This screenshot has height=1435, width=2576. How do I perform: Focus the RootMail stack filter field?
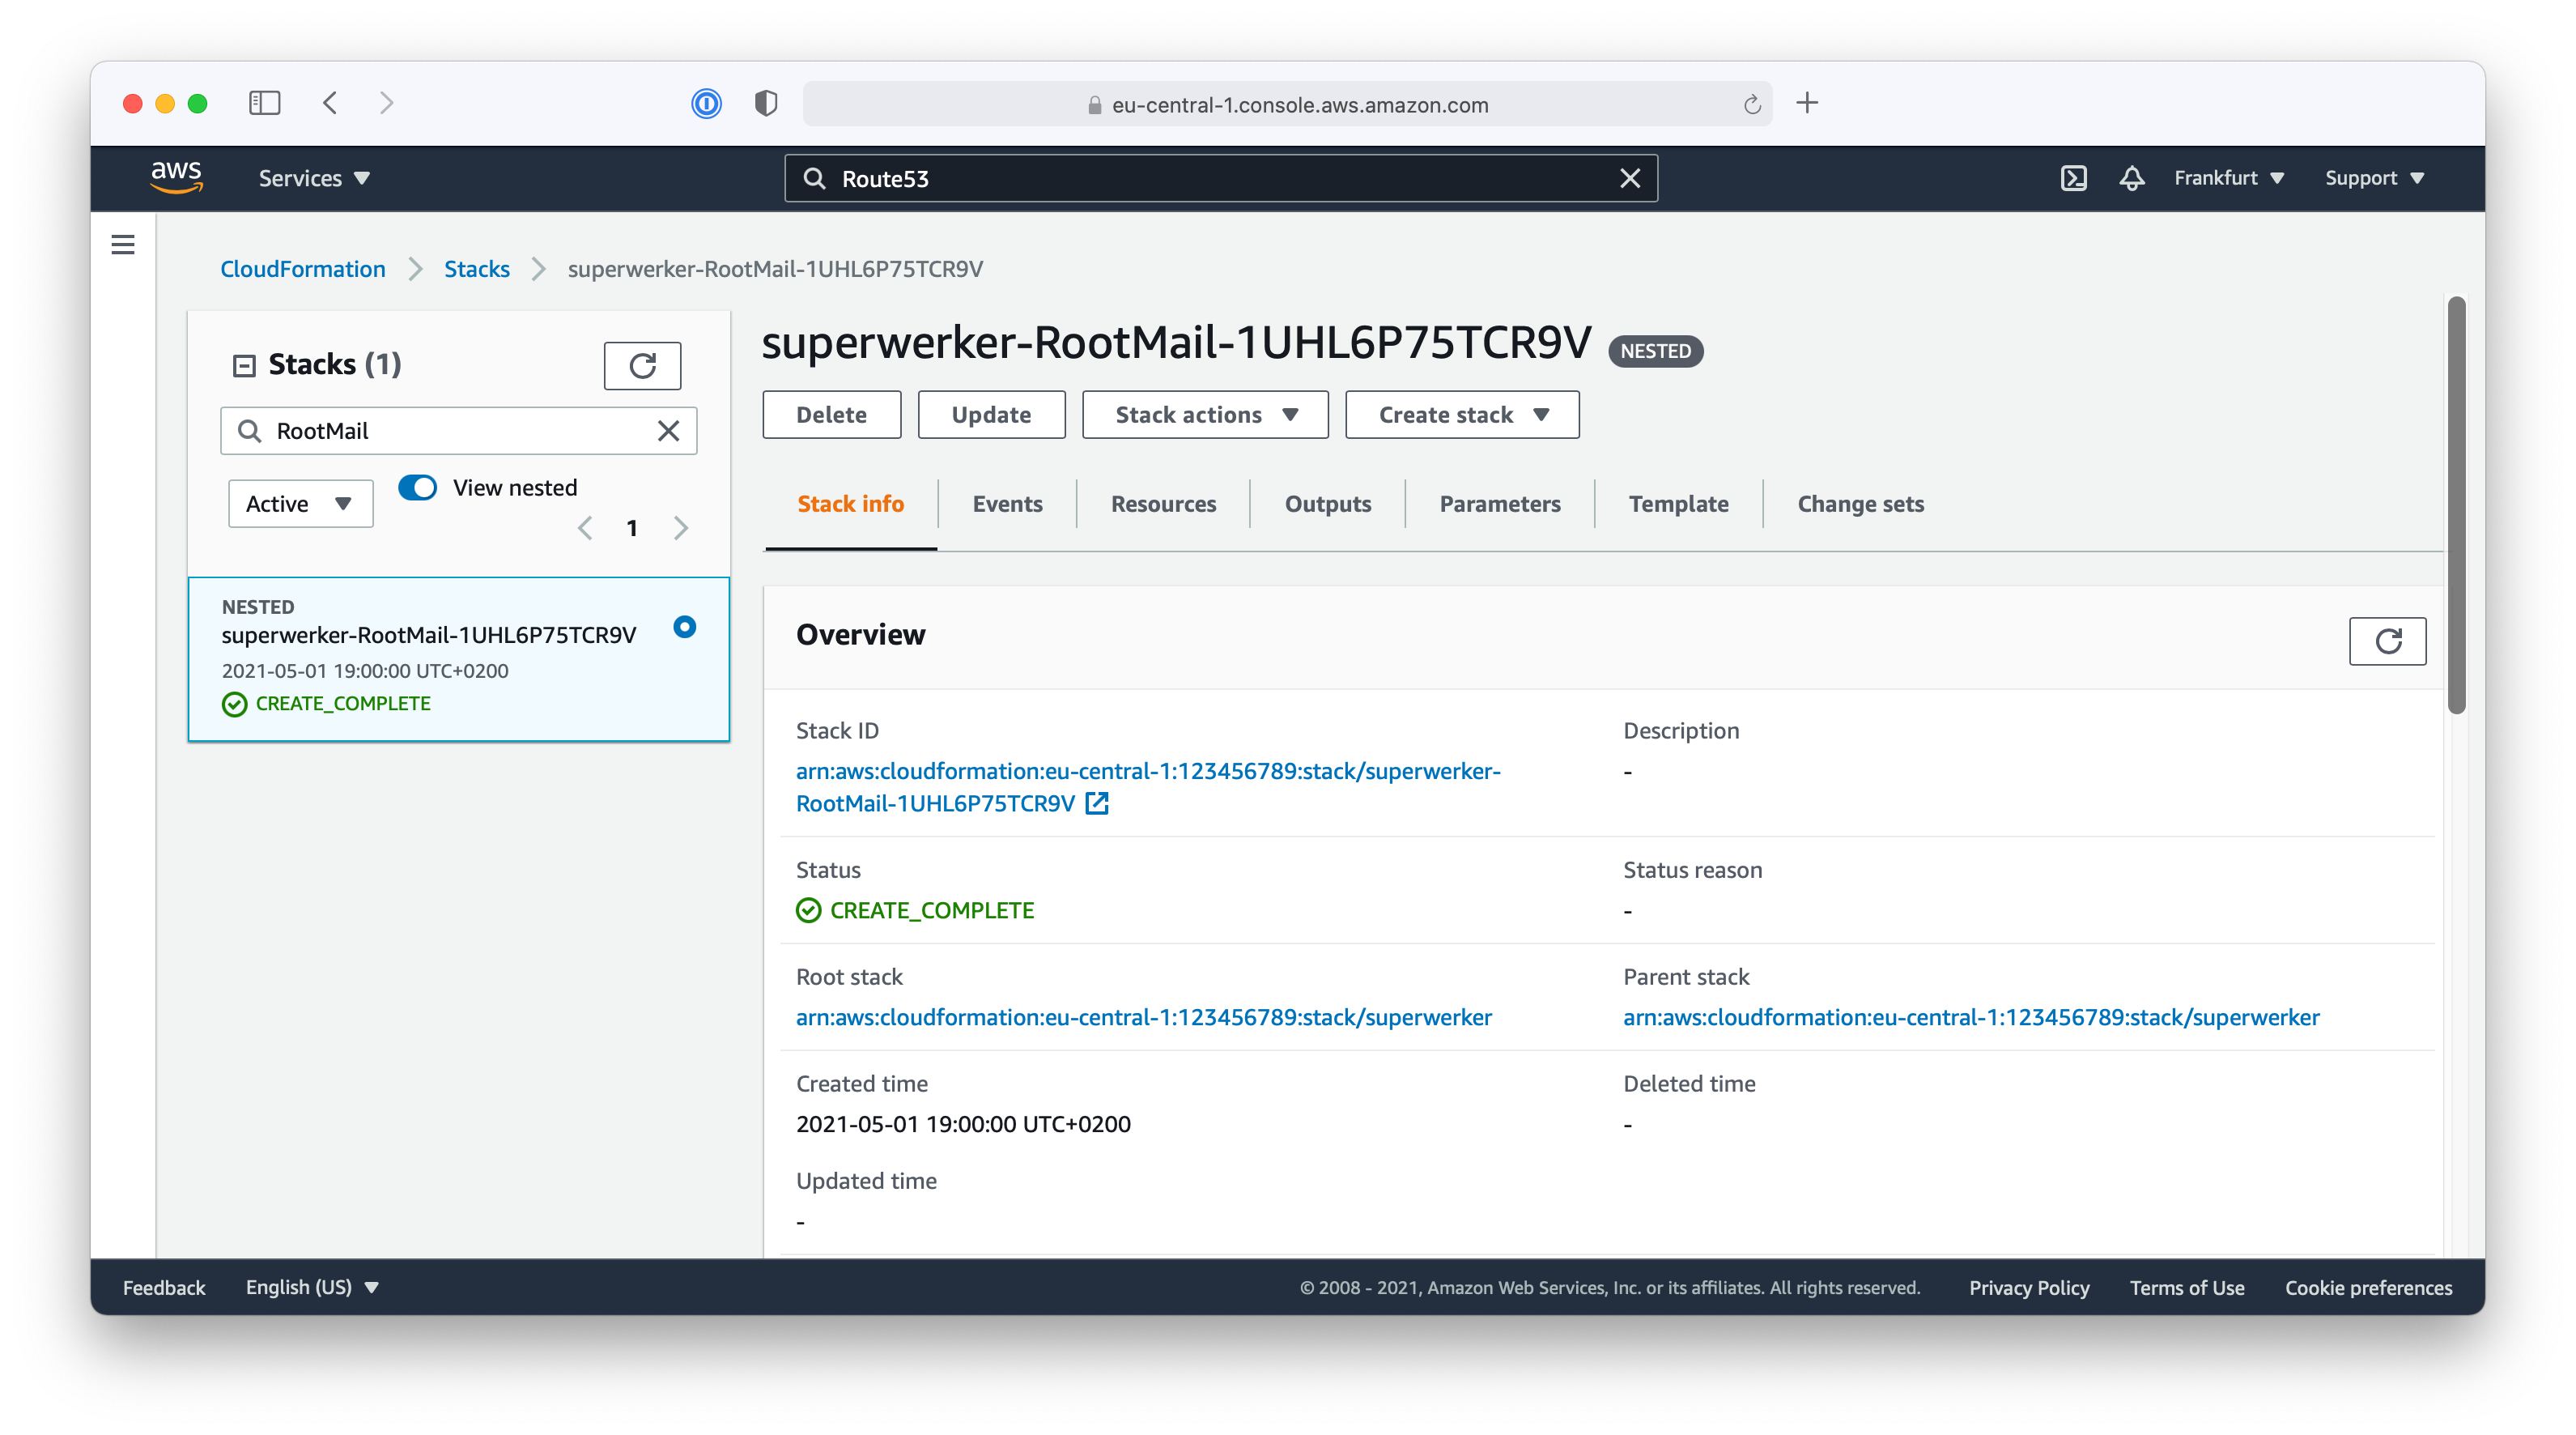click(x=458, y=431)
